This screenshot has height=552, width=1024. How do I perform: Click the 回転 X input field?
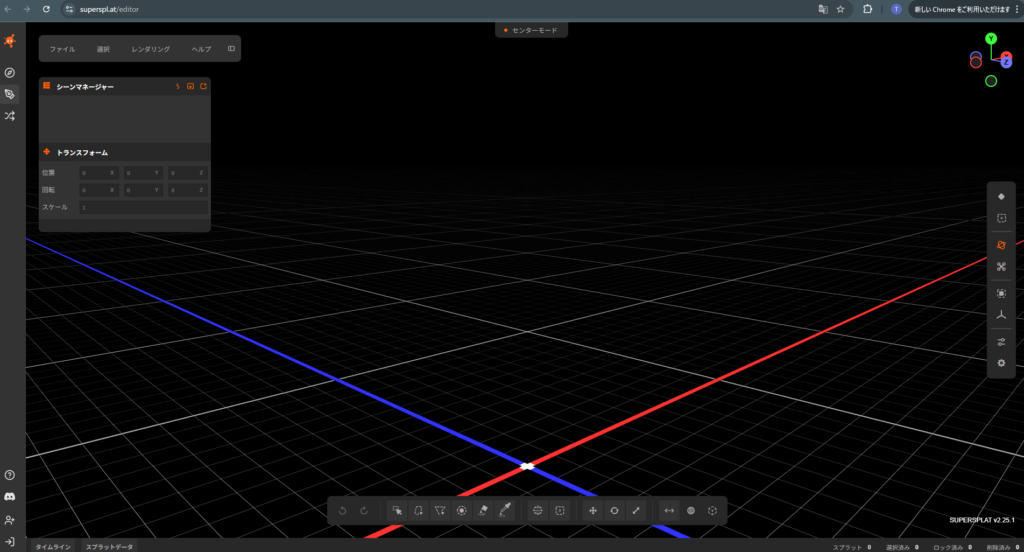99,190
